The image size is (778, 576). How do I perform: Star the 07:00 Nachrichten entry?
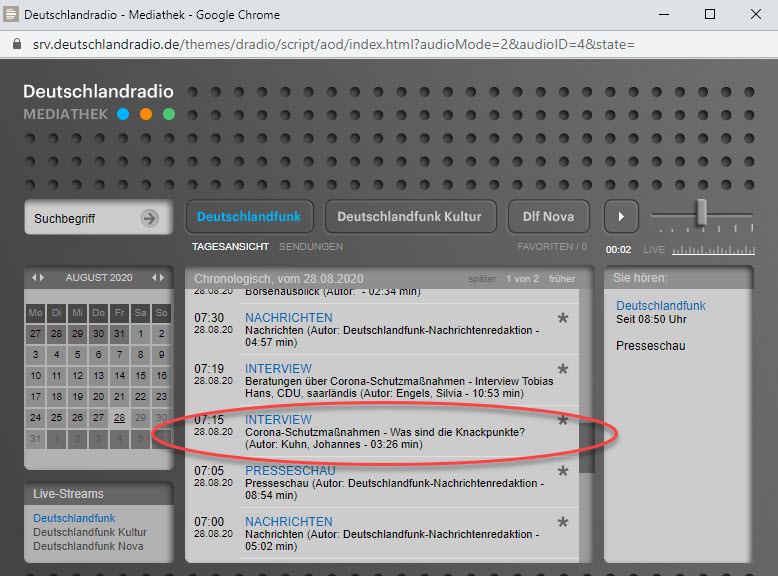pyautogui.click(x=562, y=523)
